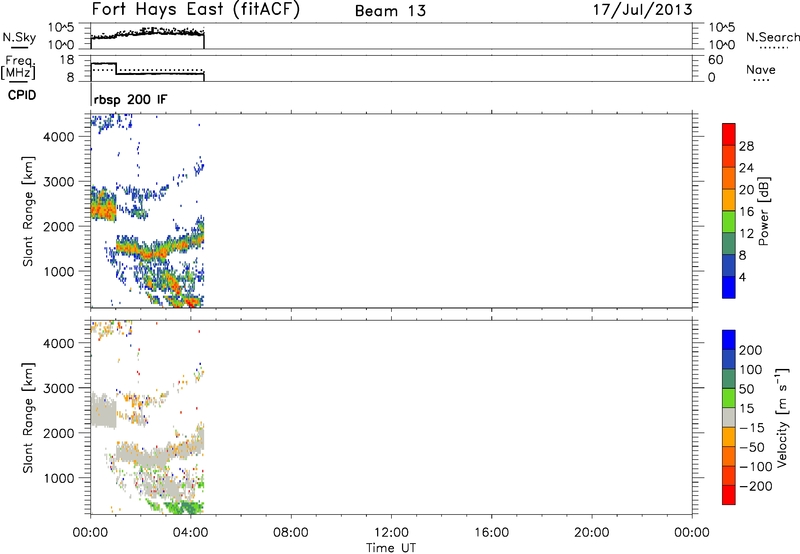Click the "Velocity [m s⁻¹]" colorbar title

coord(781,417)
